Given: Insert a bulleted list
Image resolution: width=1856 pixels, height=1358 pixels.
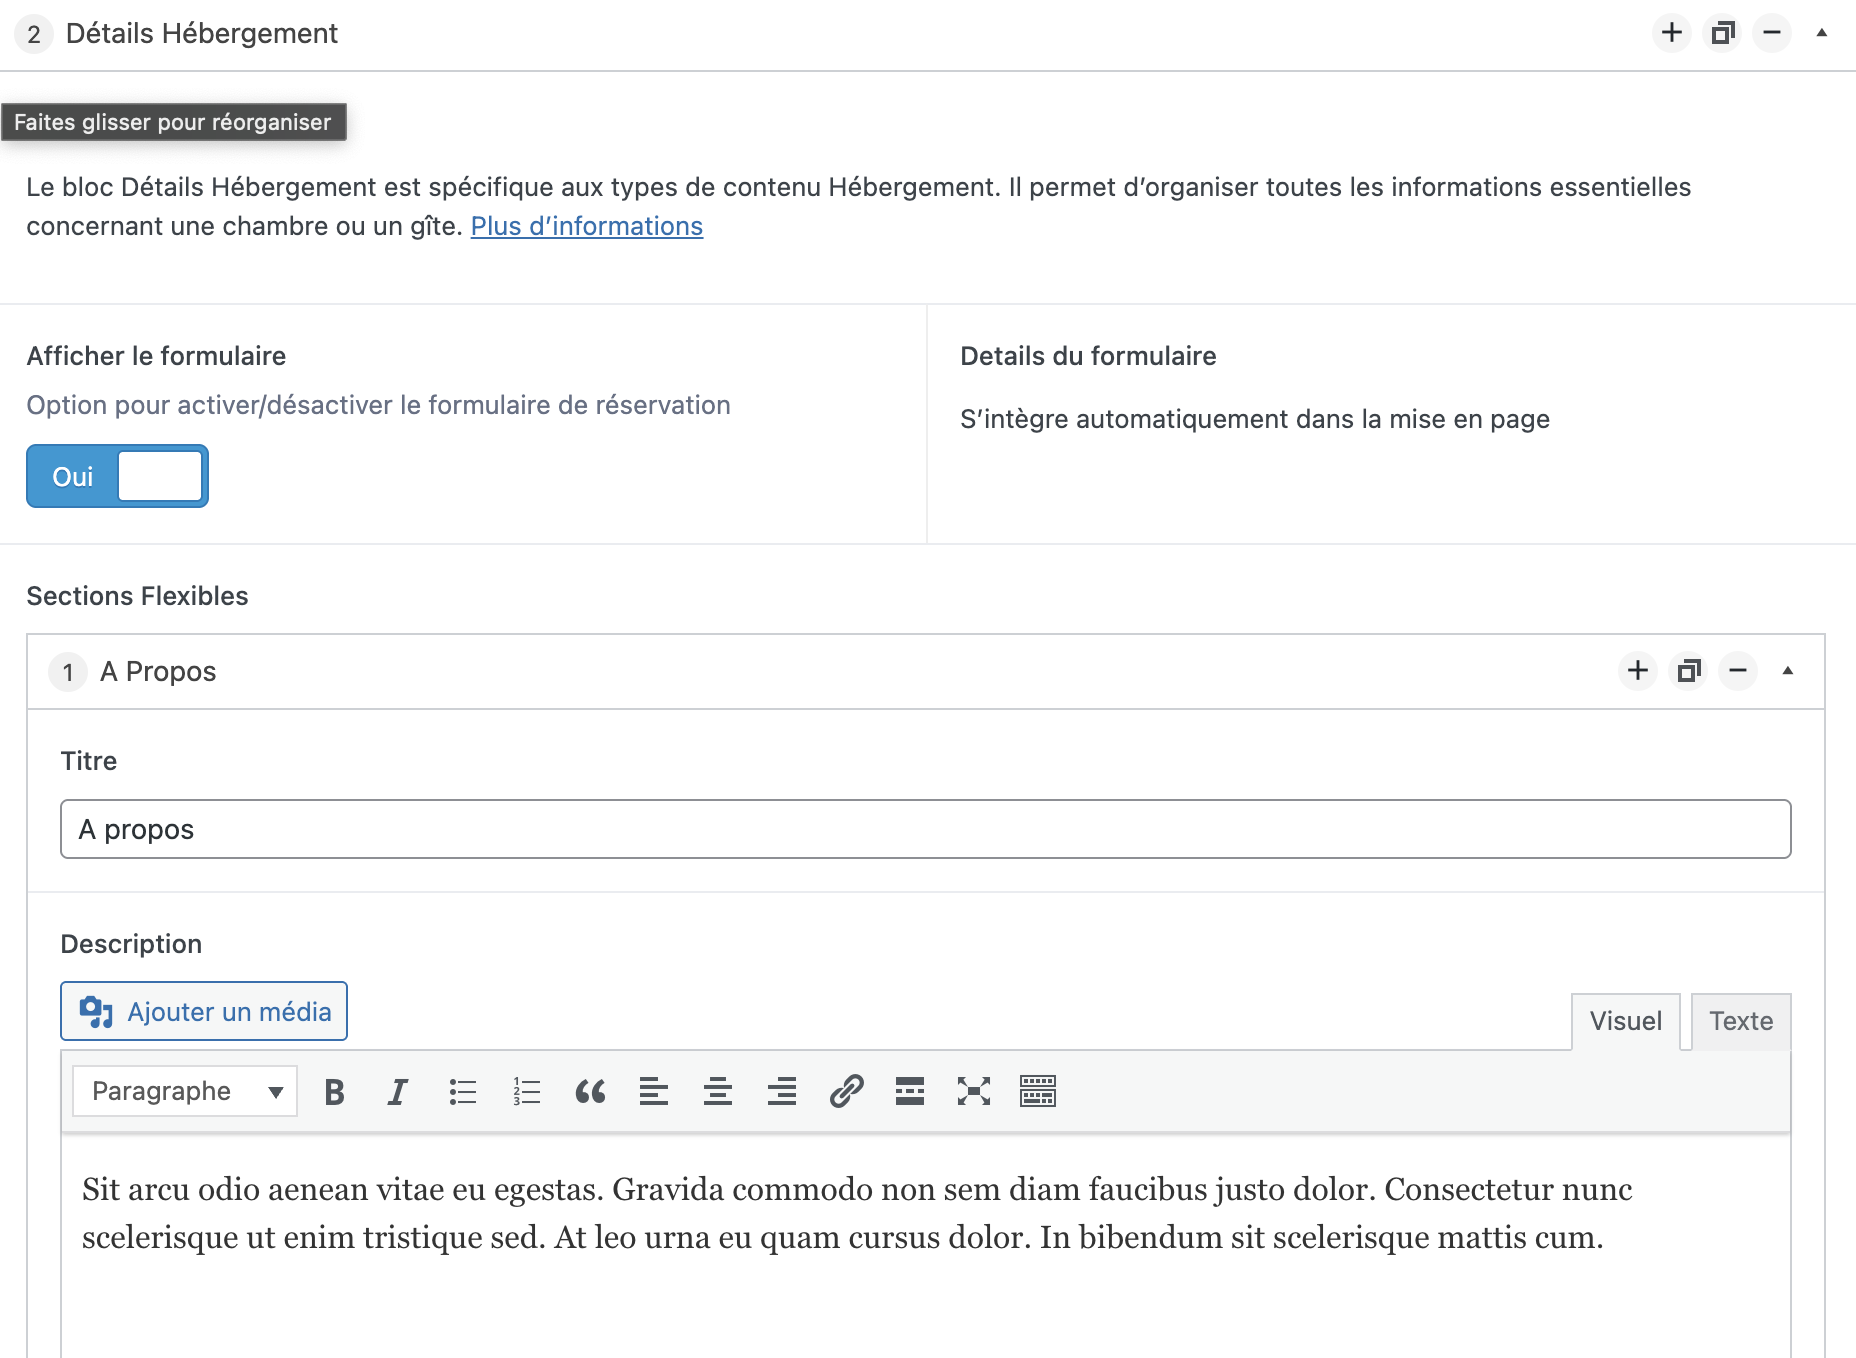Looking at the screenshot, I should pyautogui.click(x=462, y=1092).
